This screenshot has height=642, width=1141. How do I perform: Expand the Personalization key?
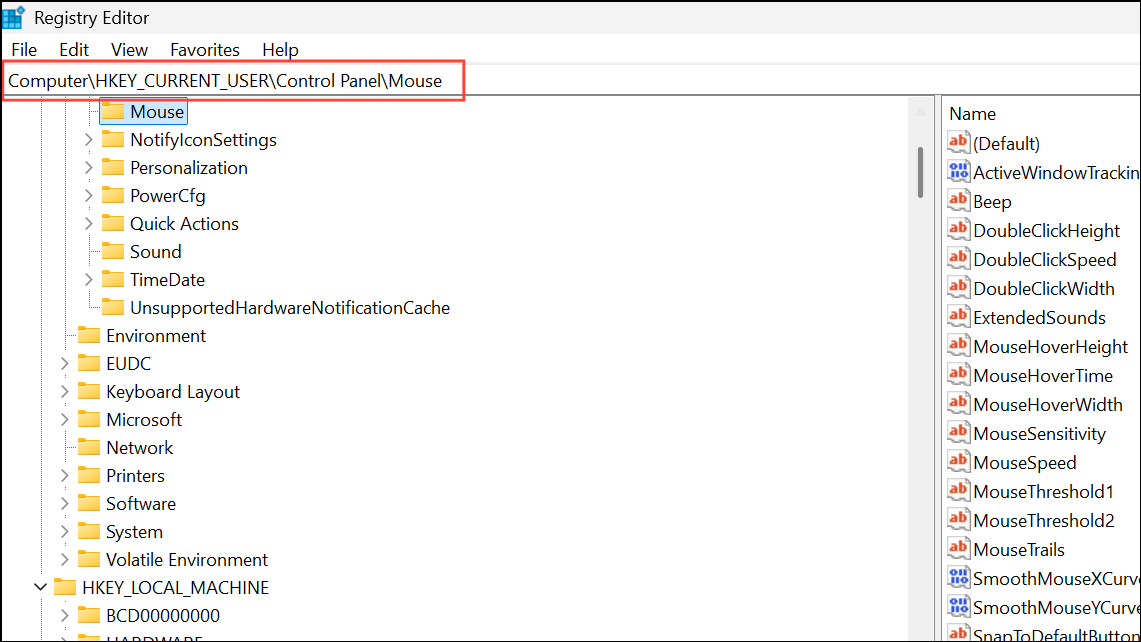(88, 167)
